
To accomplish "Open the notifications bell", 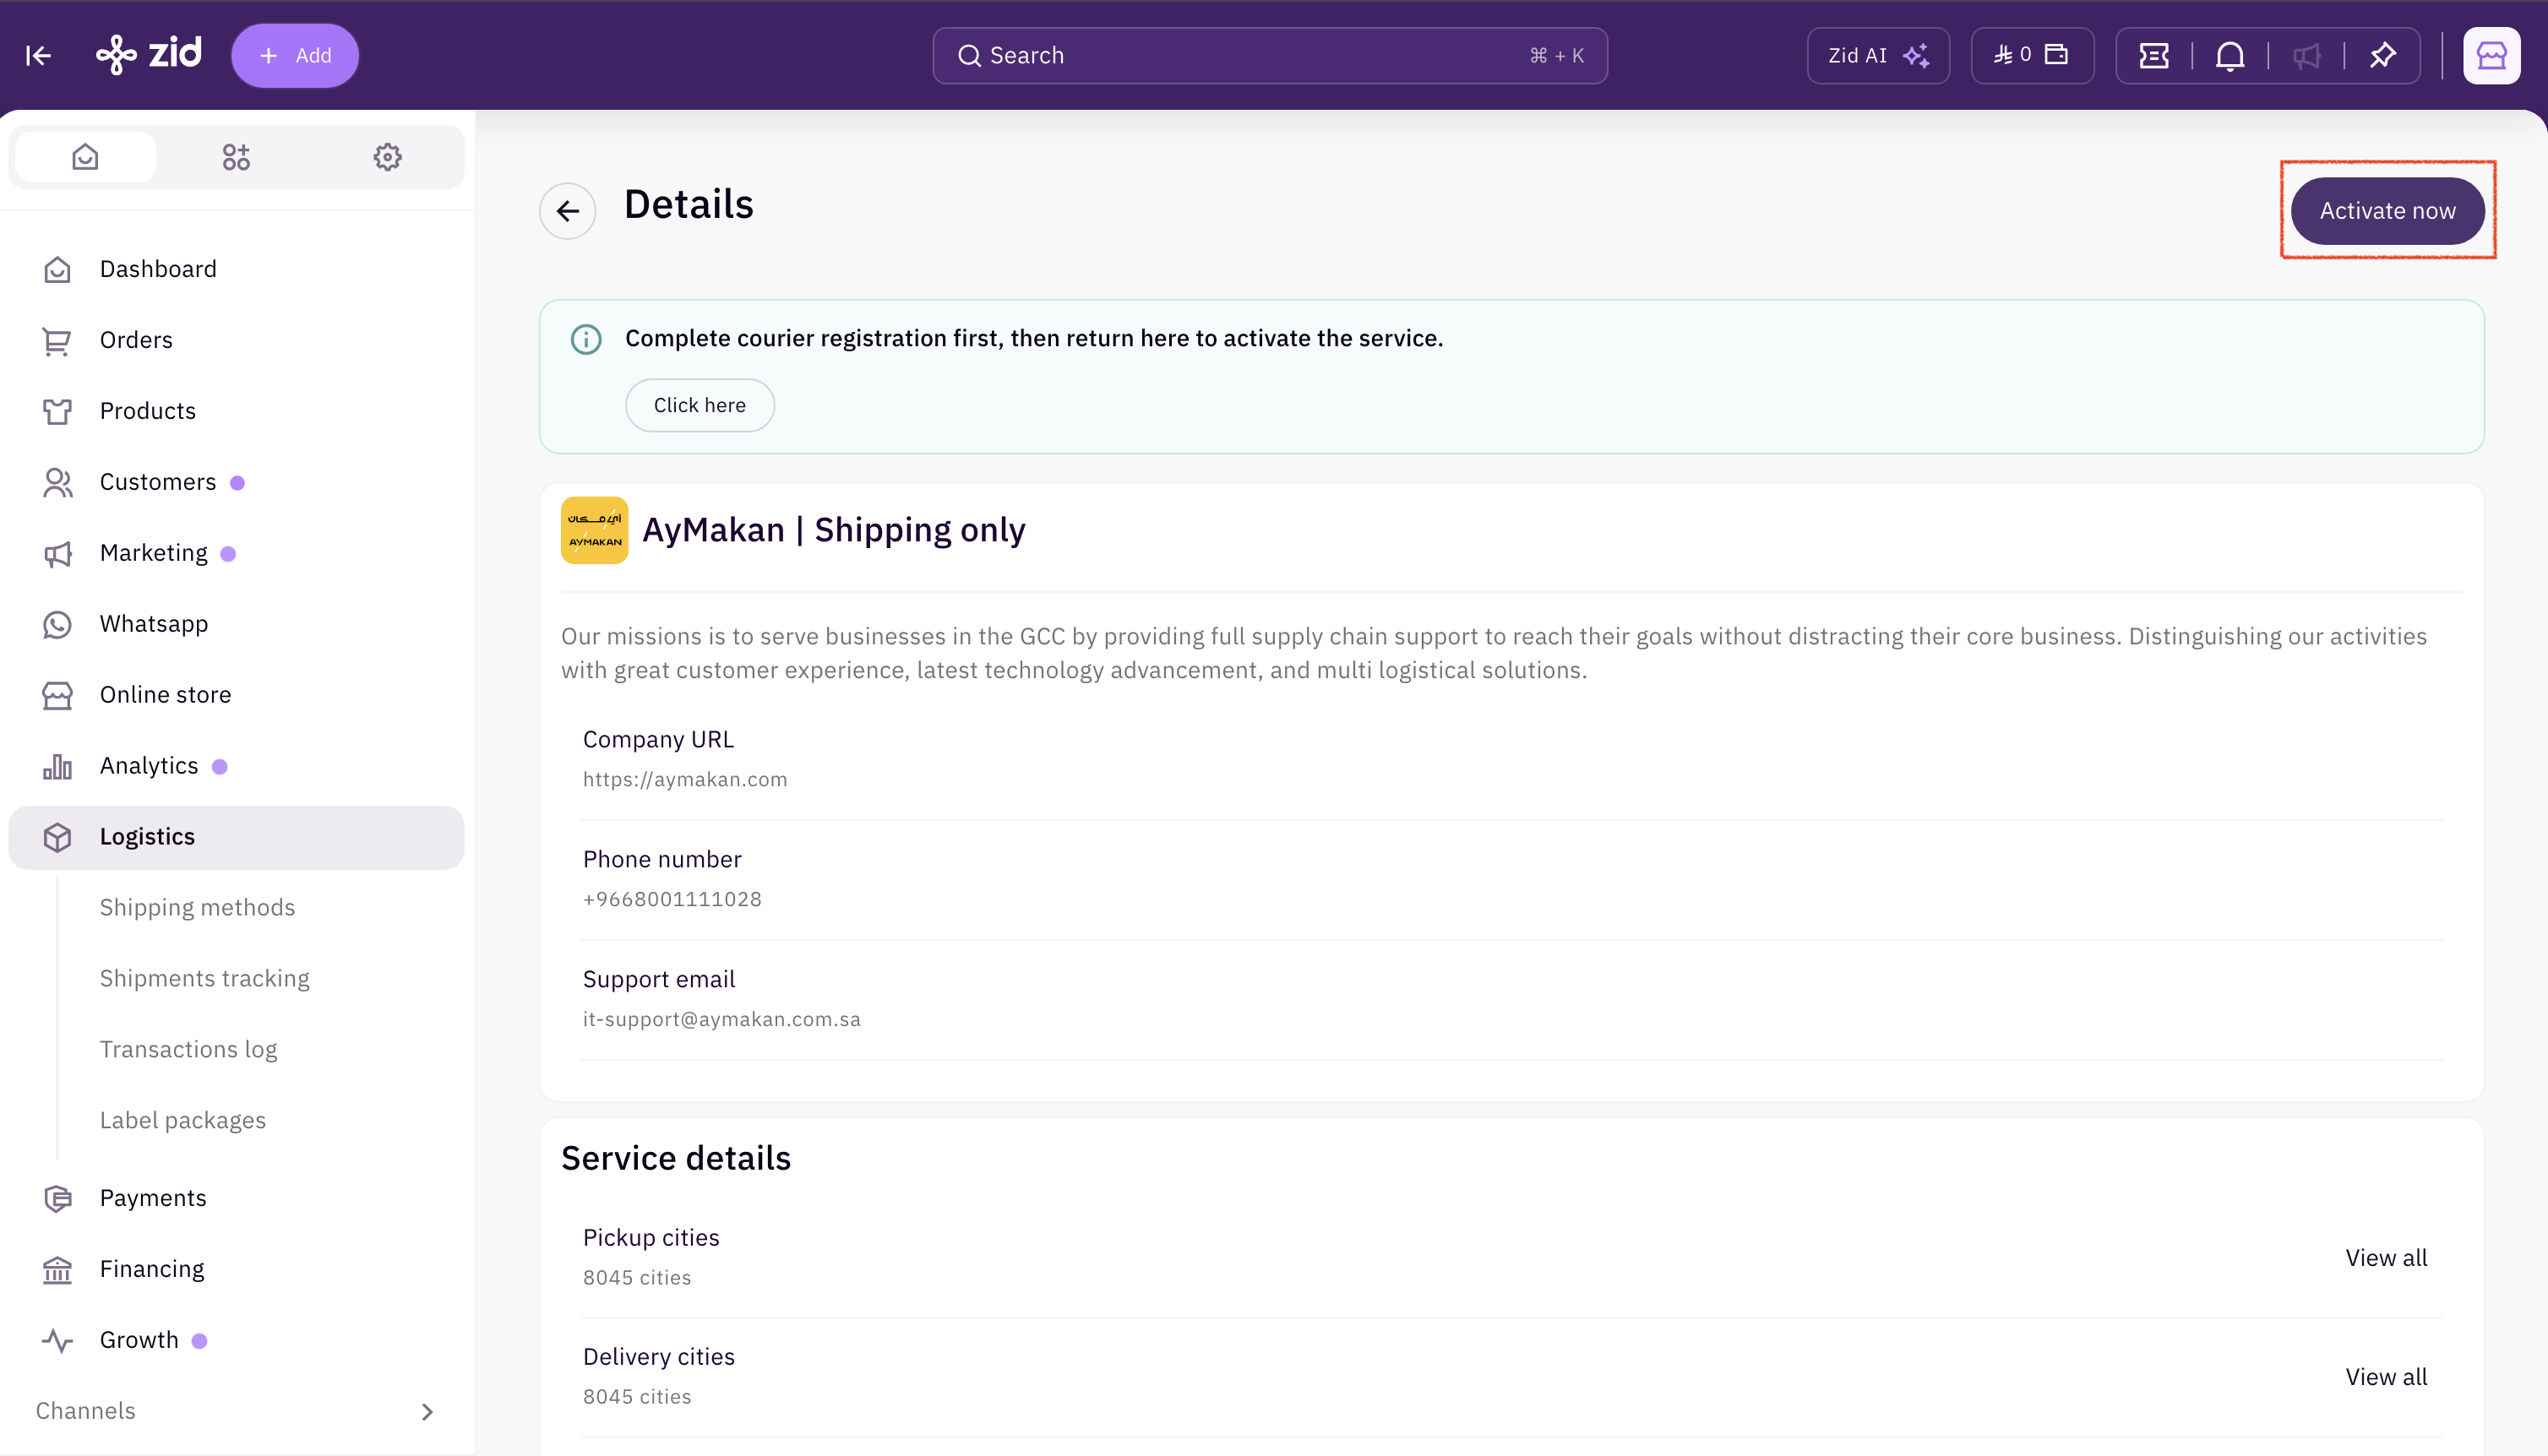I will [x=2230, y=56].
